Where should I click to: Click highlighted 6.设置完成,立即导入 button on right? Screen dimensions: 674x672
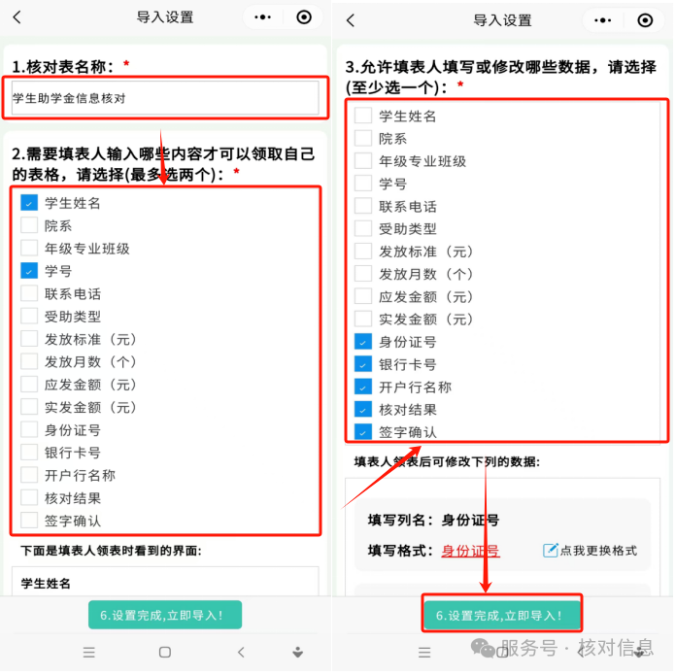[501, 615]
